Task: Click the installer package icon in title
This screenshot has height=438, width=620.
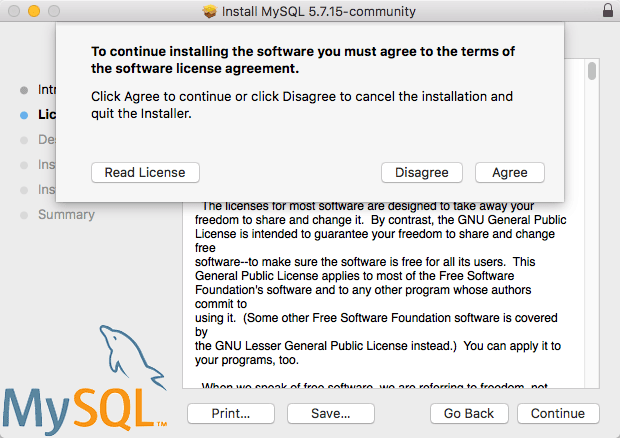Action: point(210,11)
